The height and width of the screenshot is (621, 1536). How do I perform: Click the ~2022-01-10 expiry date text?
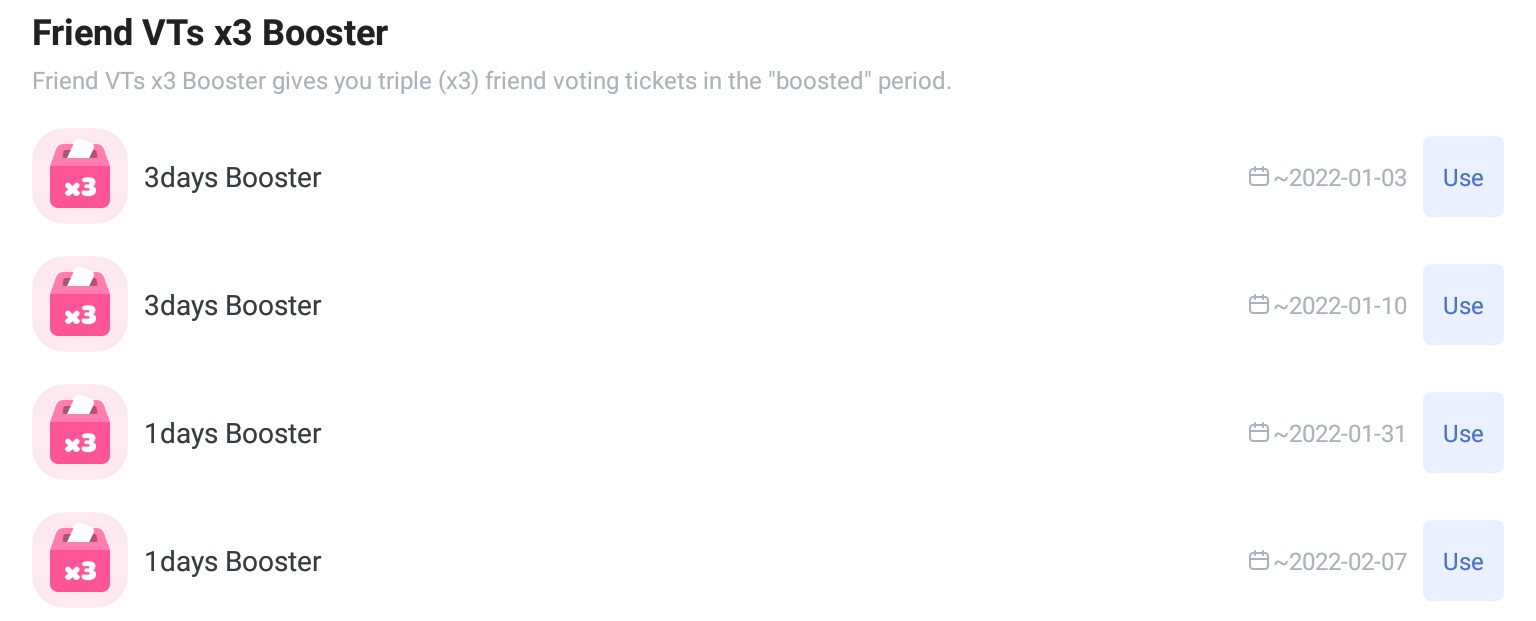click(1340, 306)
